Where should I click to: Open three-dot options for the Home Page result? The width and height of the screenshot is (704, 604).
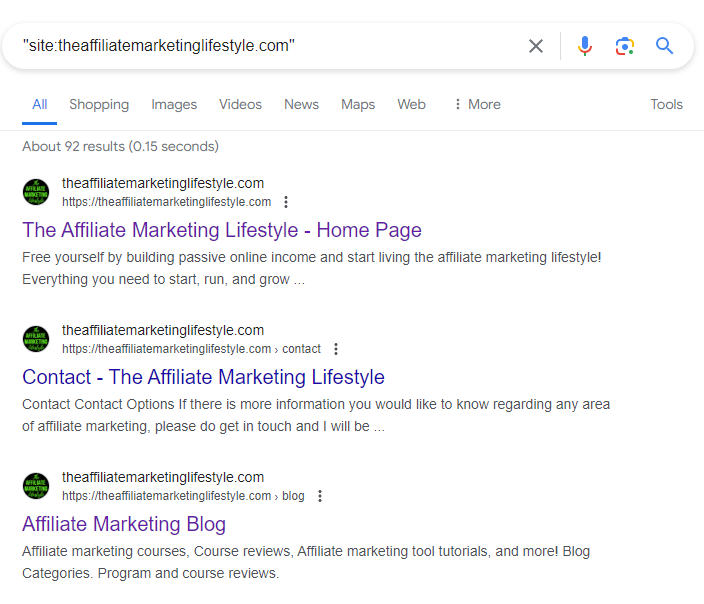286,202
